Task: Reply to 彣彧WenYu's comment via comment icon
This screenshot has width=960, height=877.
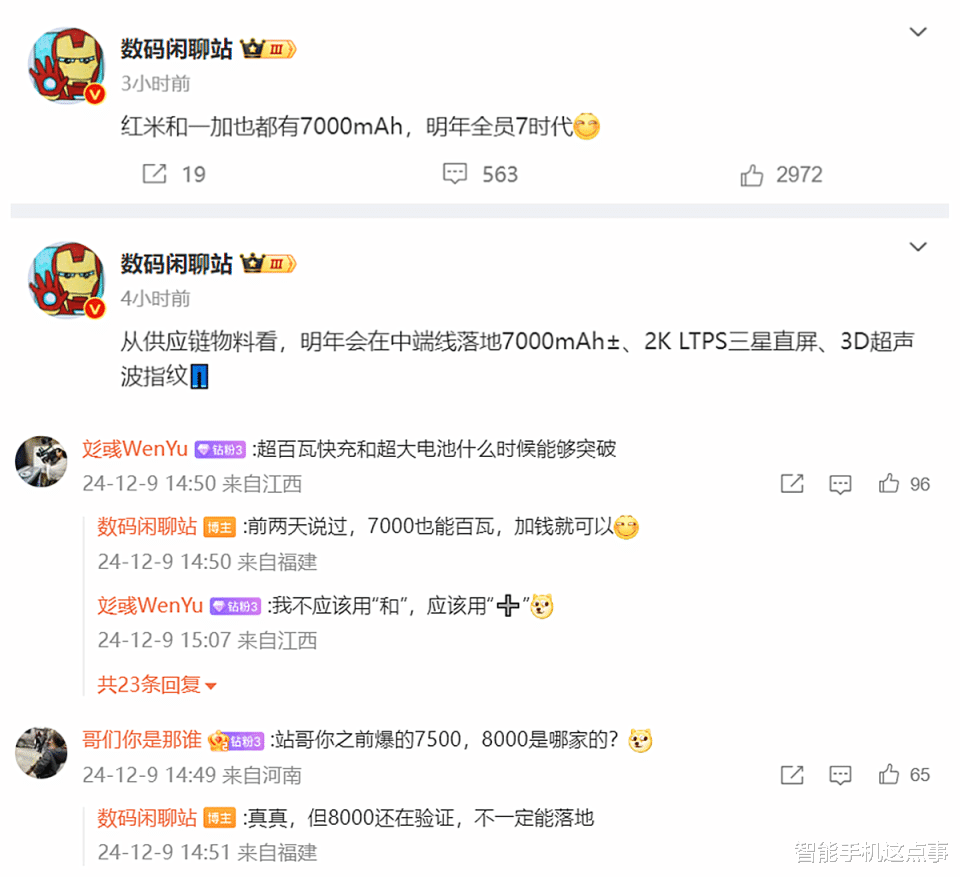Action: tap(840, 484)
